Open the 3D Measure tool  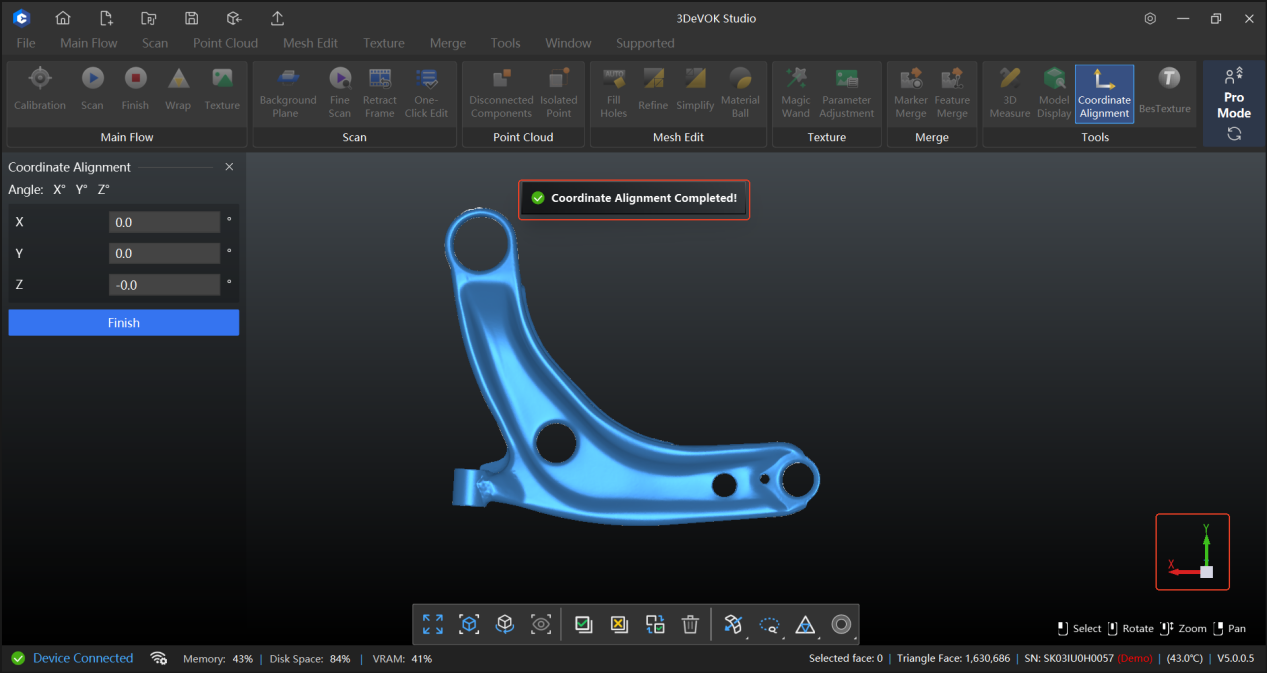(1009, 92)
